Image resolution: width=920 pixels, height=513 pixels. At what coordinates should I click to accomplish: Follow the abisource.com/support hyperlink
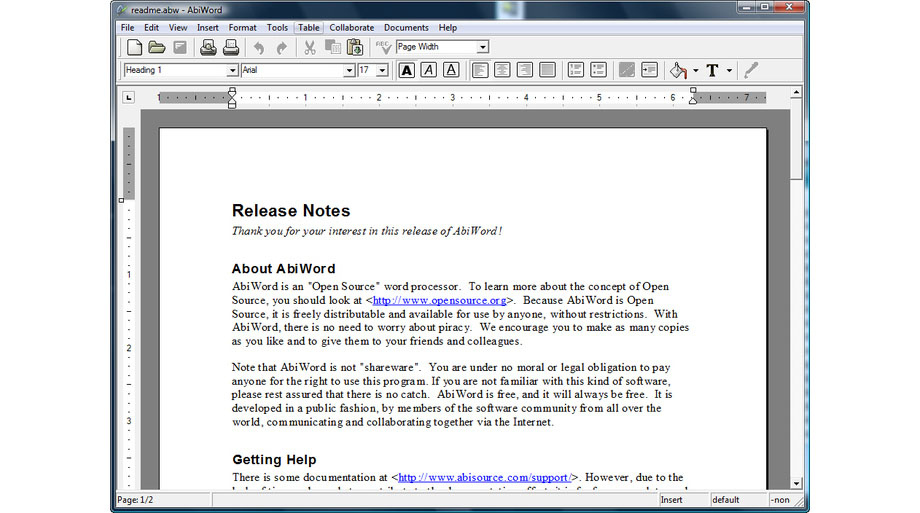(485, 478)
